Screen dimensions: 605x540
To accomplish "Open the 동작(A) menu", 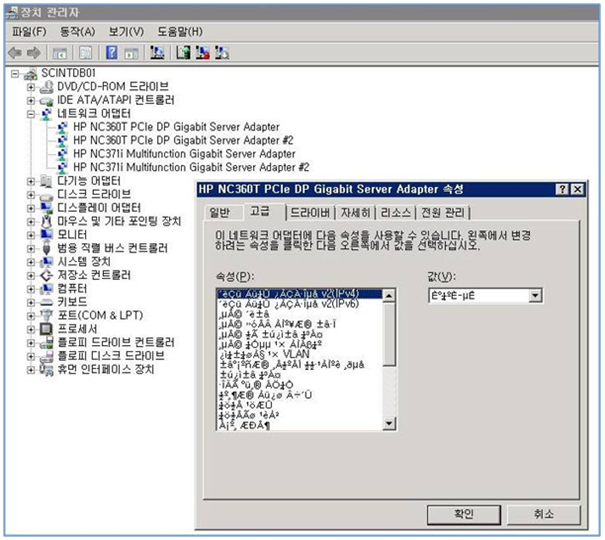I will (x=78, y=32).
